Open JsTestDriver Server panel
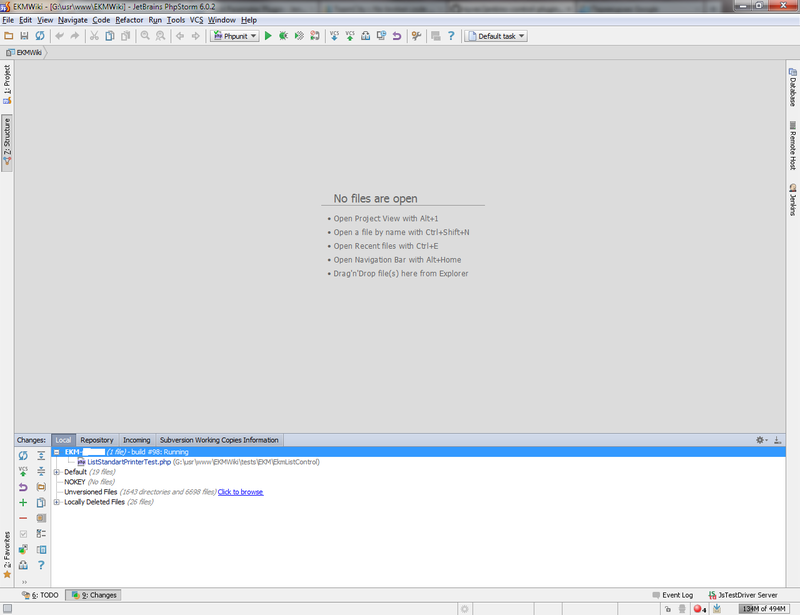 (x=743, y=595)
